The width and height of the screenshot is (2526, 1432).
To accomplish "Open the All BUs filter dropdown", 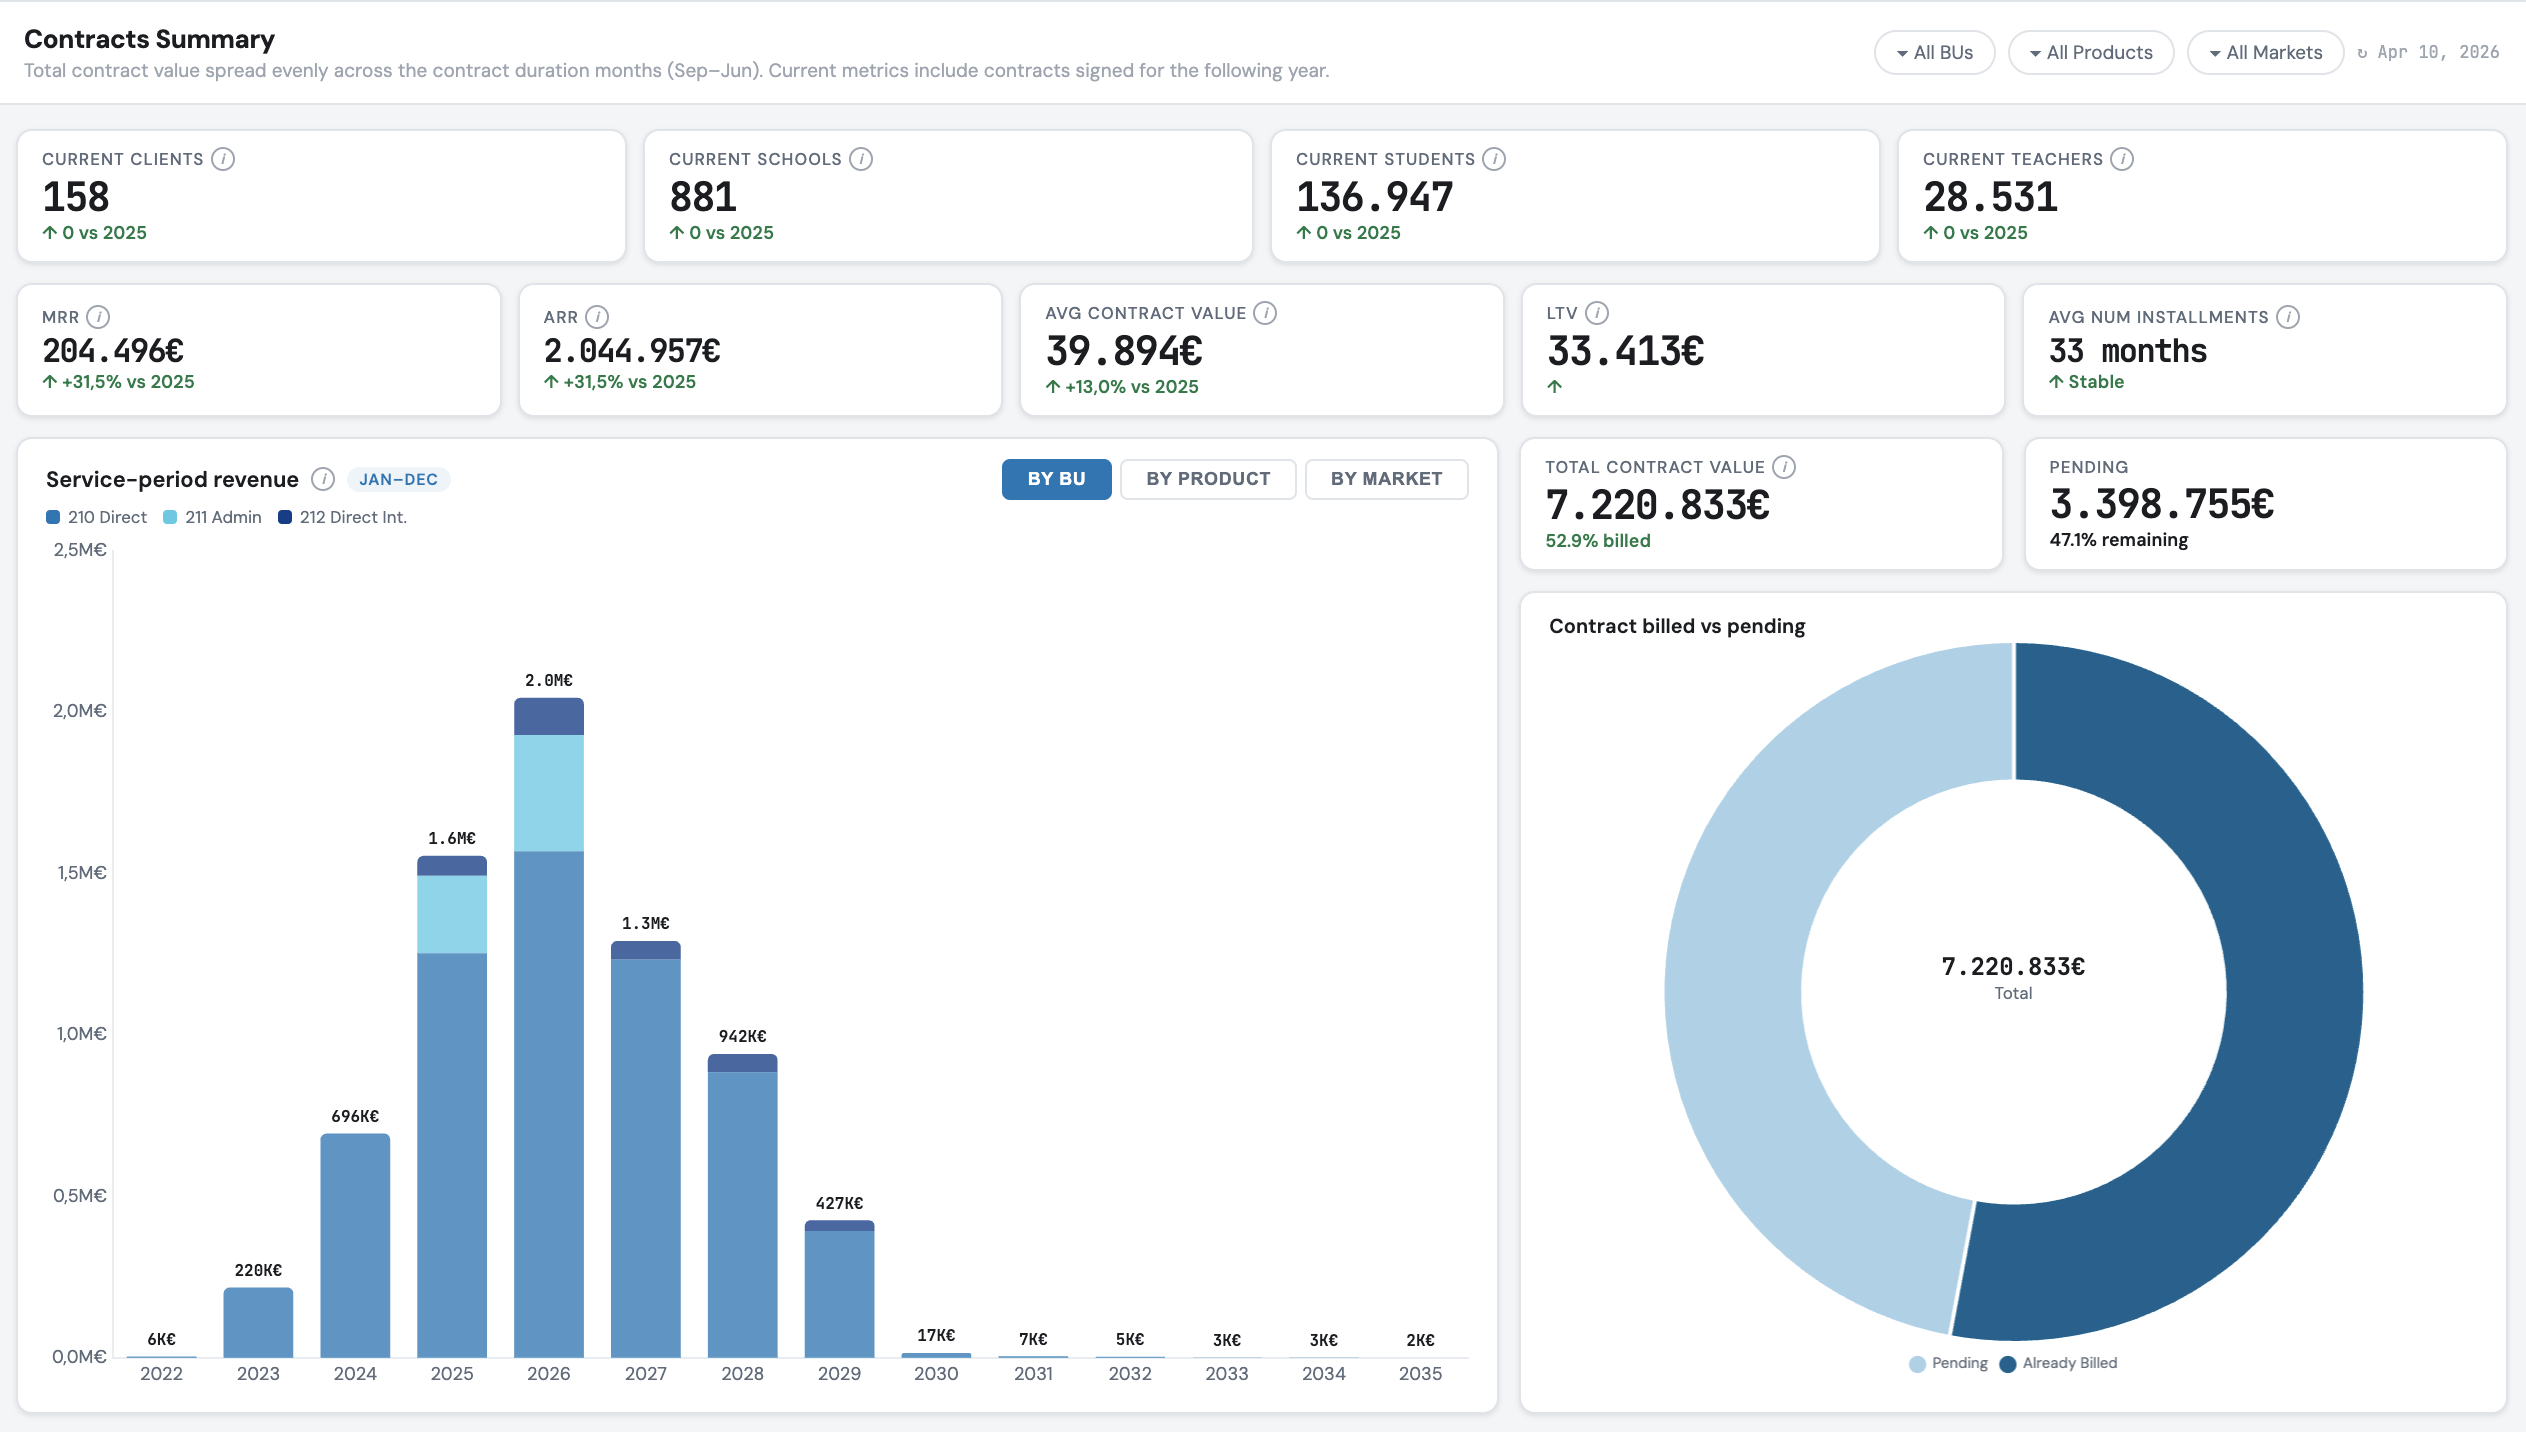I will click(1932, 52).
